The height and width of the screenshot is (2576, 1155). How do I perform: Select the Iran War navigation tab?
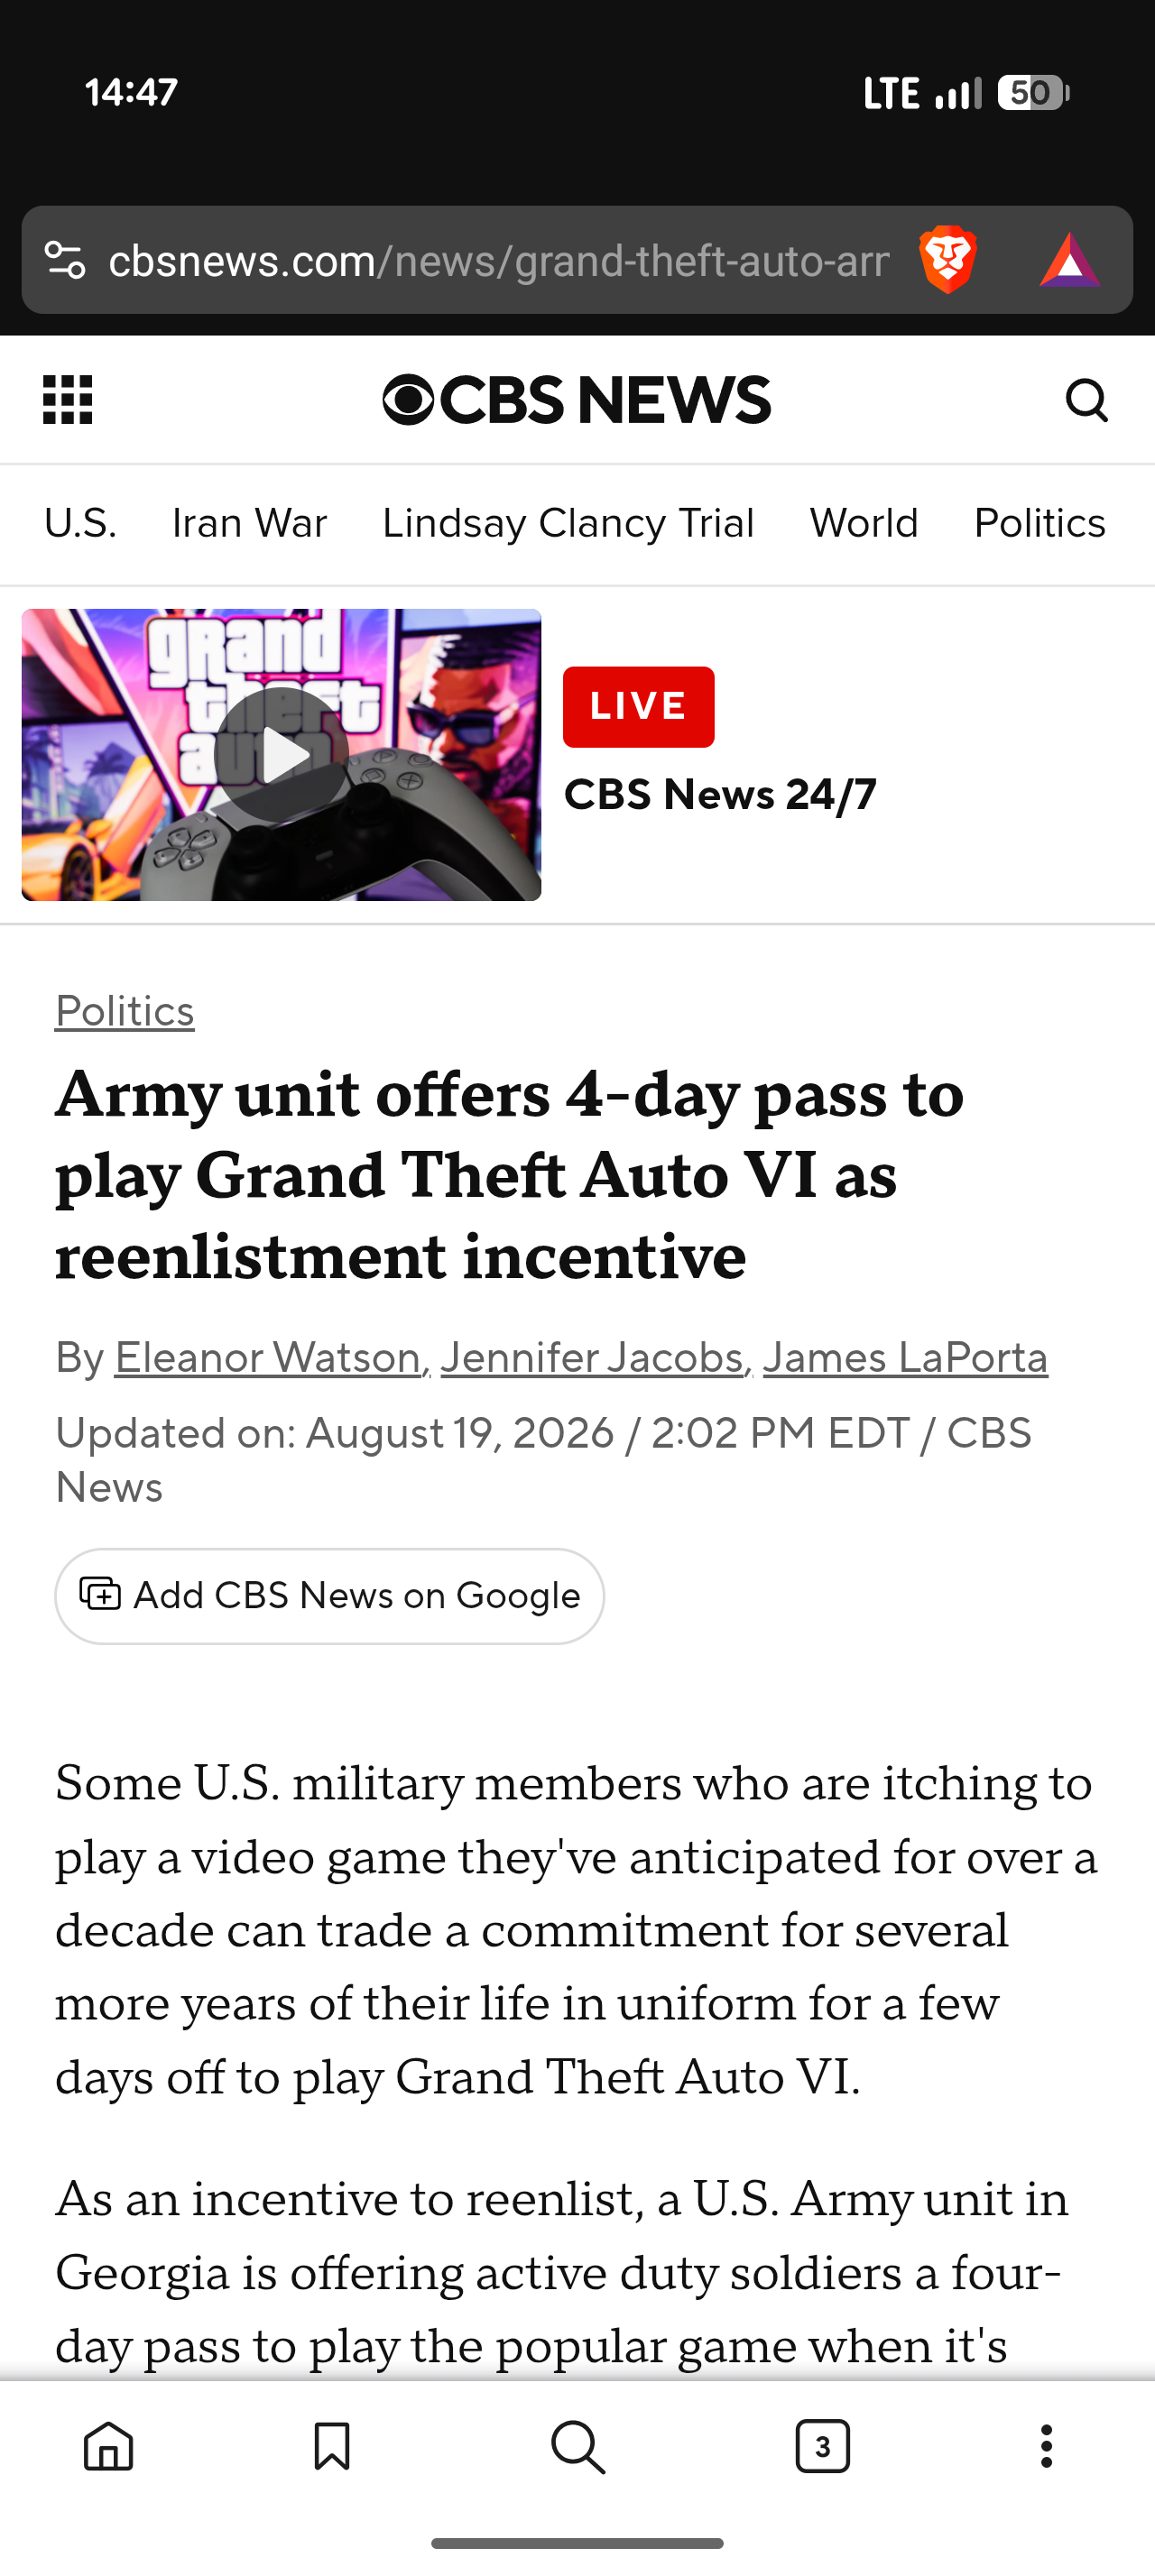(x=249, y=523)
